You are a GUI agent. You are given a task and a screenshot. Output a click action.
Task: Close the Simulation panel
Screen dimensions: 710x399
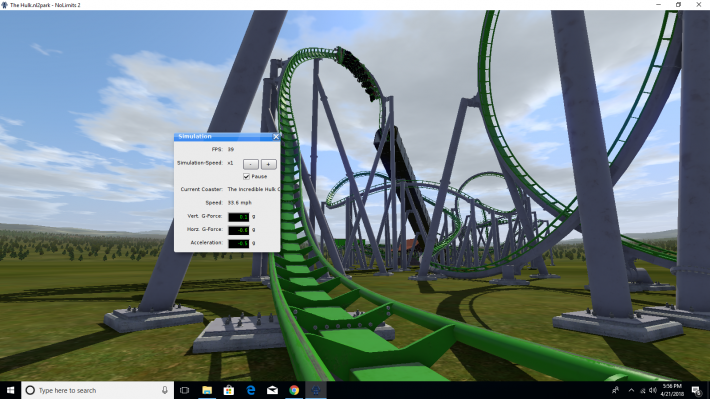pyautogui.click(x=276, y=136)
